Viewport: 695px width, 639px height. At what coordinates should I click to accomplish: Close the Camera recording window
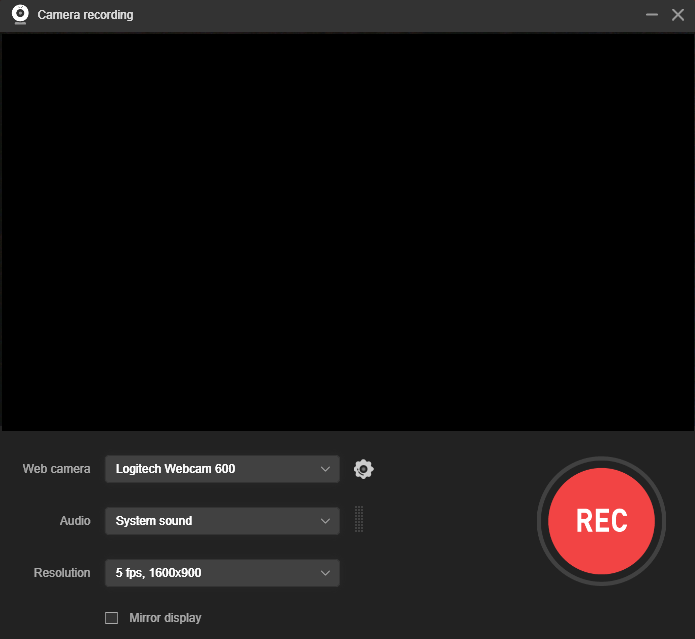click(678, 15)
